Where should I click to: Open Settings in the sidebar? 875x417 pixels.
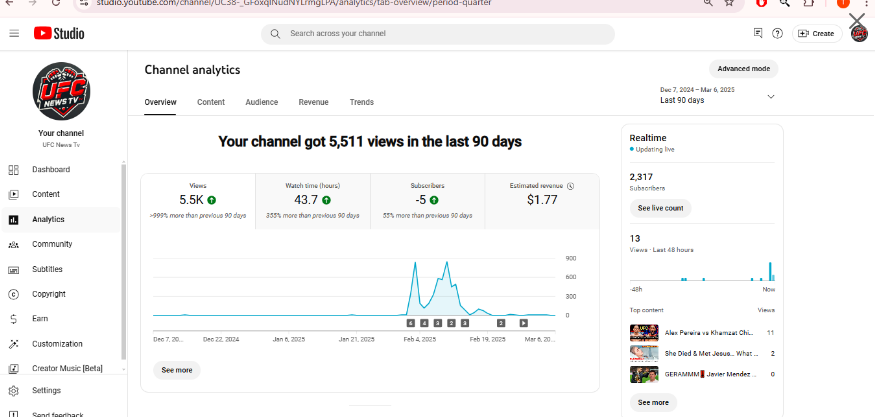[60, 391]
